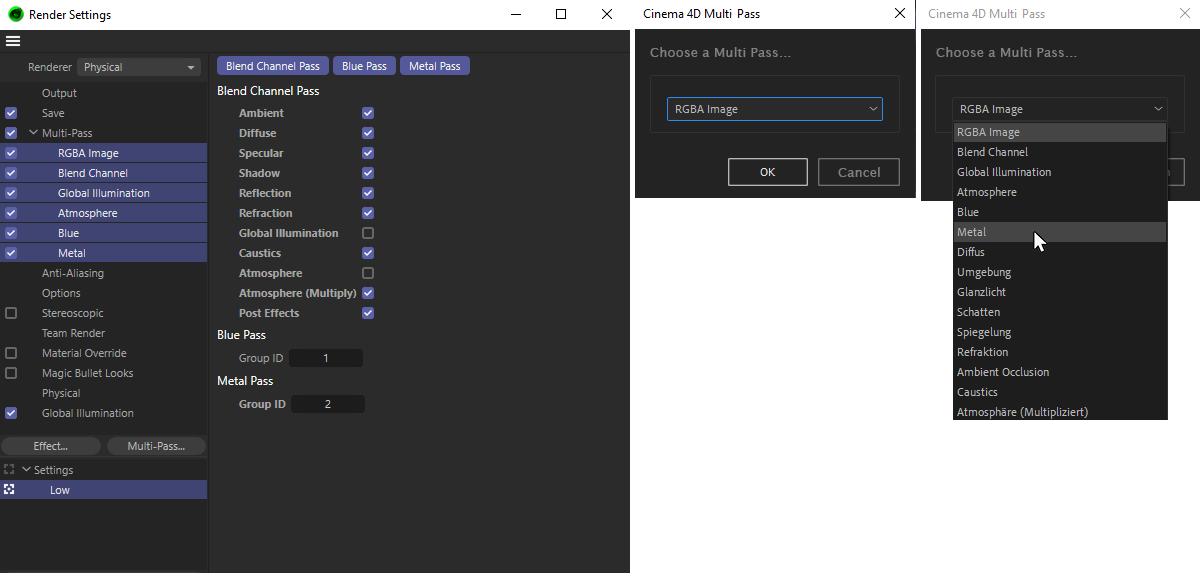Choose Blue from the dropdown list
The image size is (1200, 573).
(1060, 212)
